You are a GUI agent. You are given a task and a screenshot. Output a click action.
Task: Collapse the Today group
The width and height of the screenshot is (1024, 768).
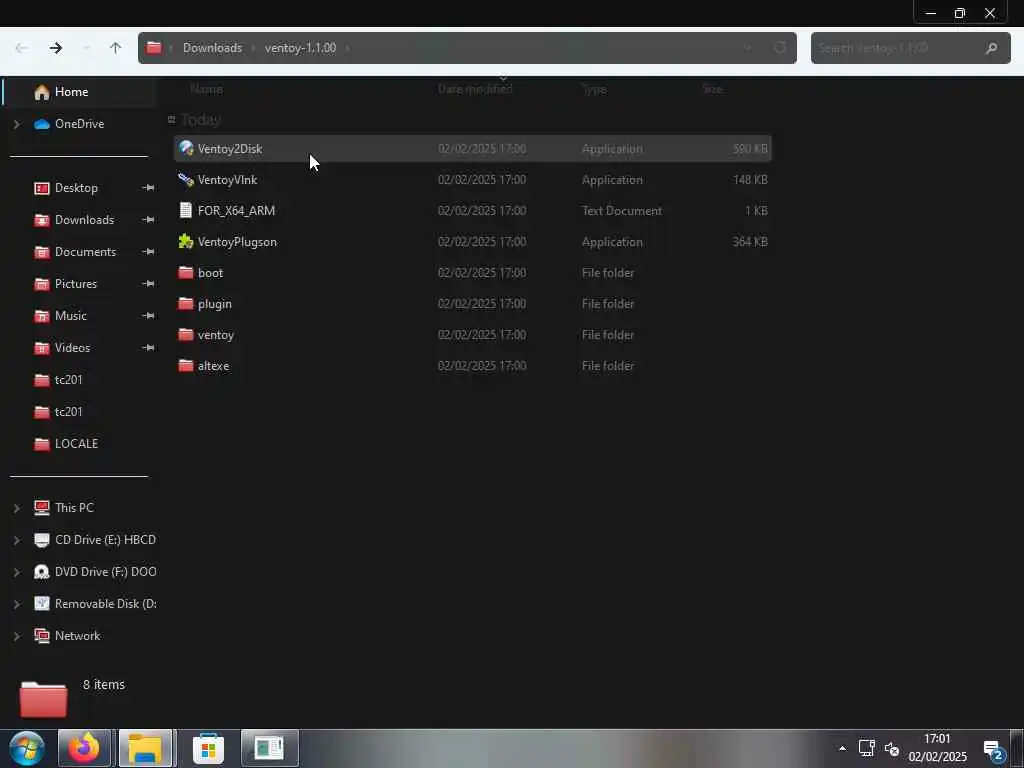point(172,120)
